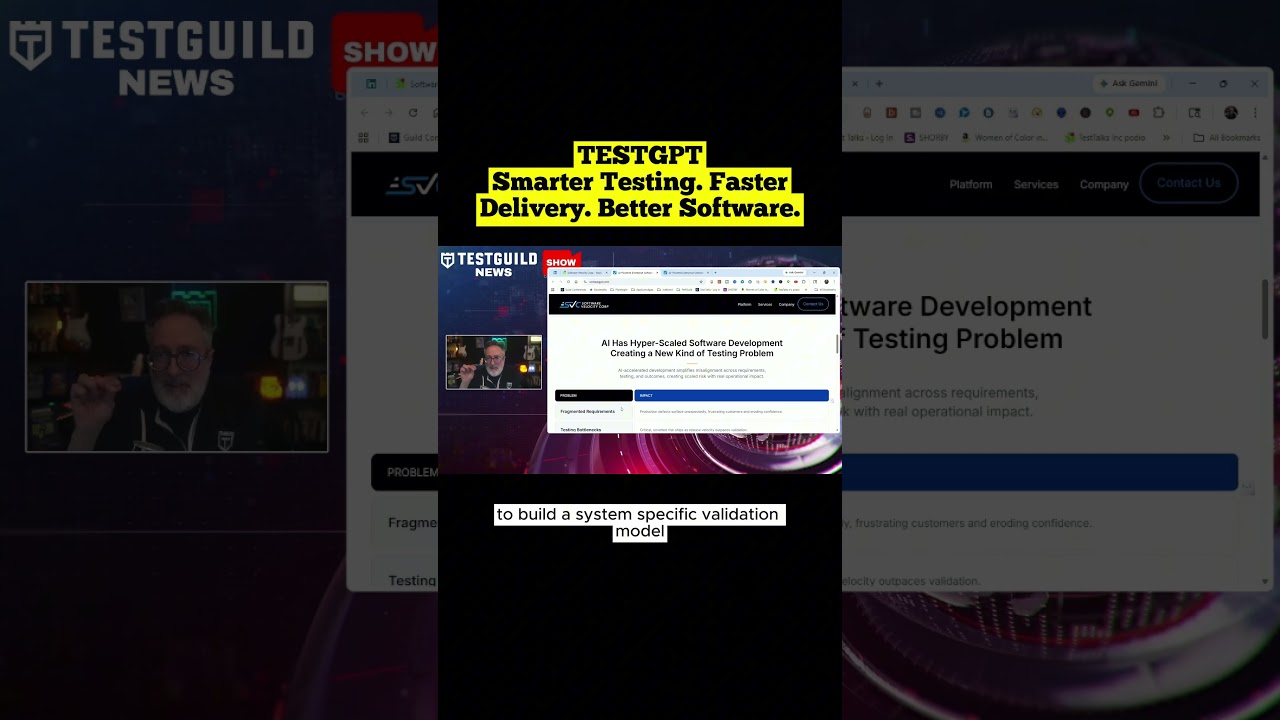The width and height of the screenshot is (1280, 720).
Task: Open the Extensions puzzle icon in background browser
Action: 1159,113
